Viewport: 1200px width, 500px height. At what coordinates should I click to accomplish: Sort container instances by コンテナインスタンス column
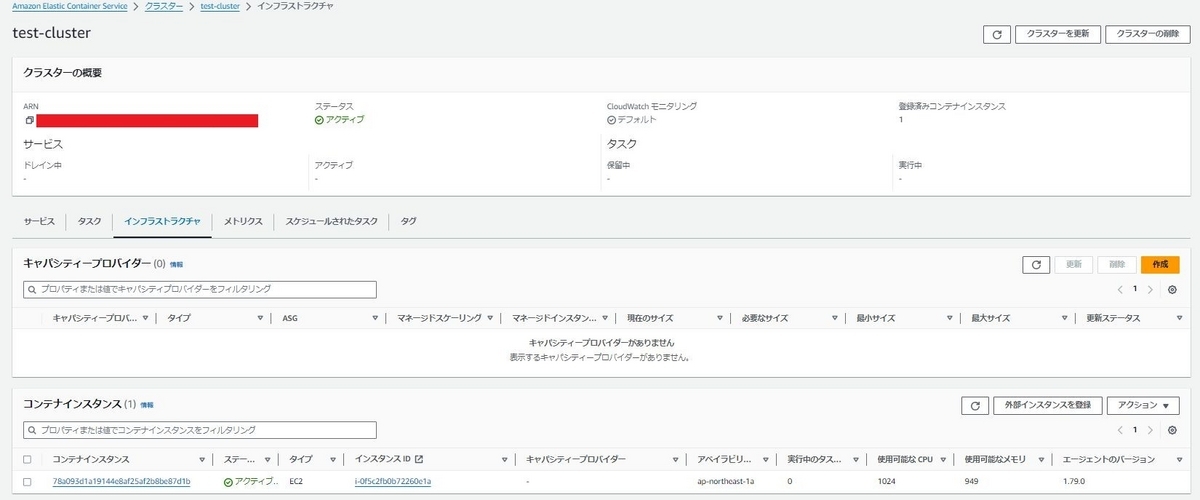click(x=201, y=459)
